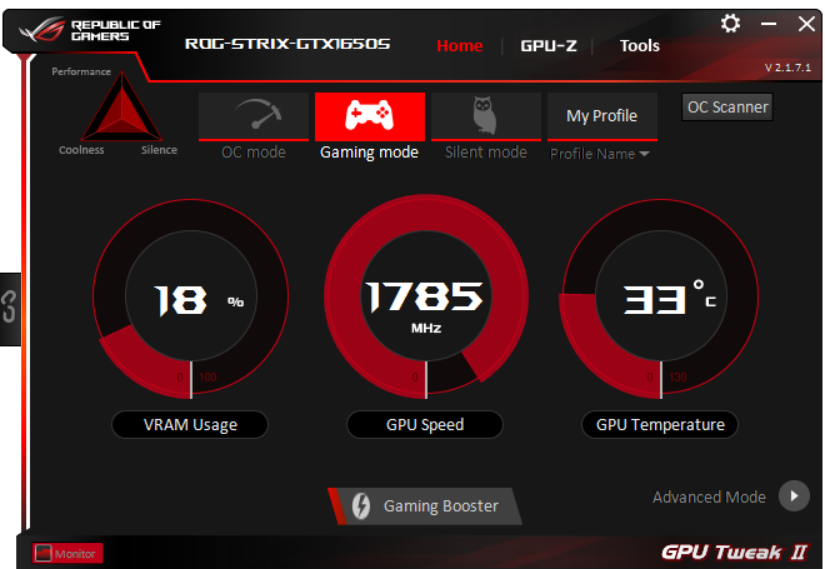This screenshot has width=825, height=569.
Task: Click the performance triangle indicator
Action: coord(122,107)
